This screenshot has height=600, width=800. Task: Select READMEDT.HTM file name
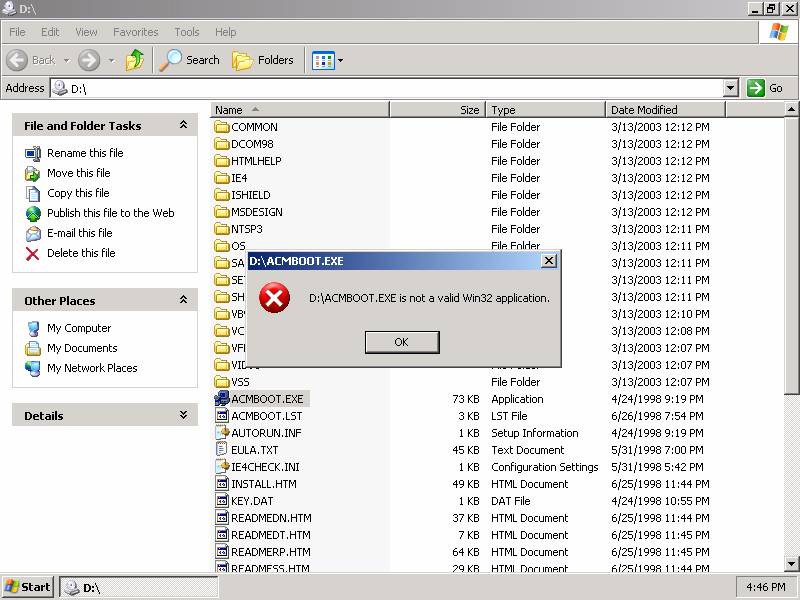click(271, 535)
